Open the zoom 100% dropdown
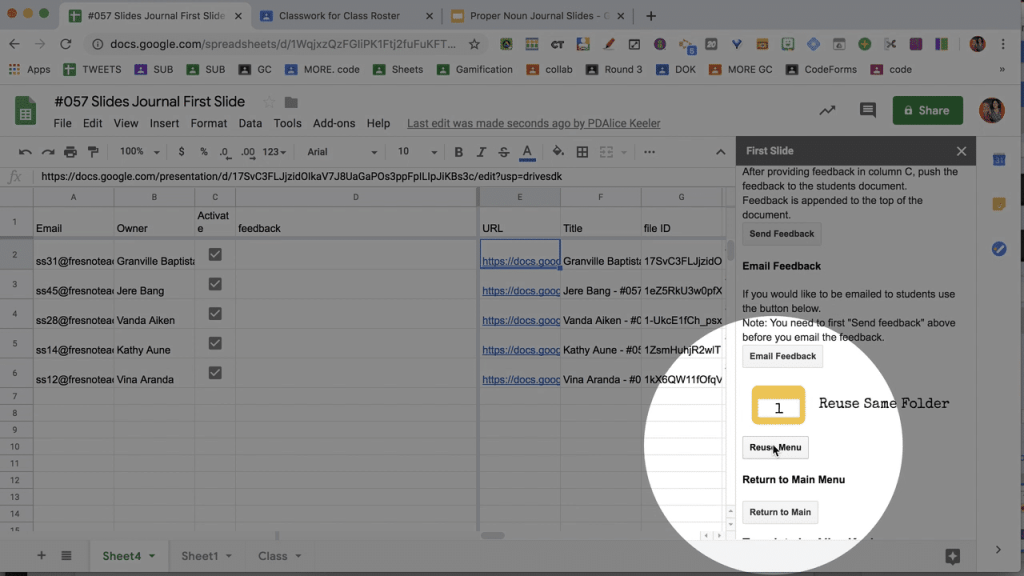The width and height of the screenshot is (1024, 576). click(x=139, y=152)
